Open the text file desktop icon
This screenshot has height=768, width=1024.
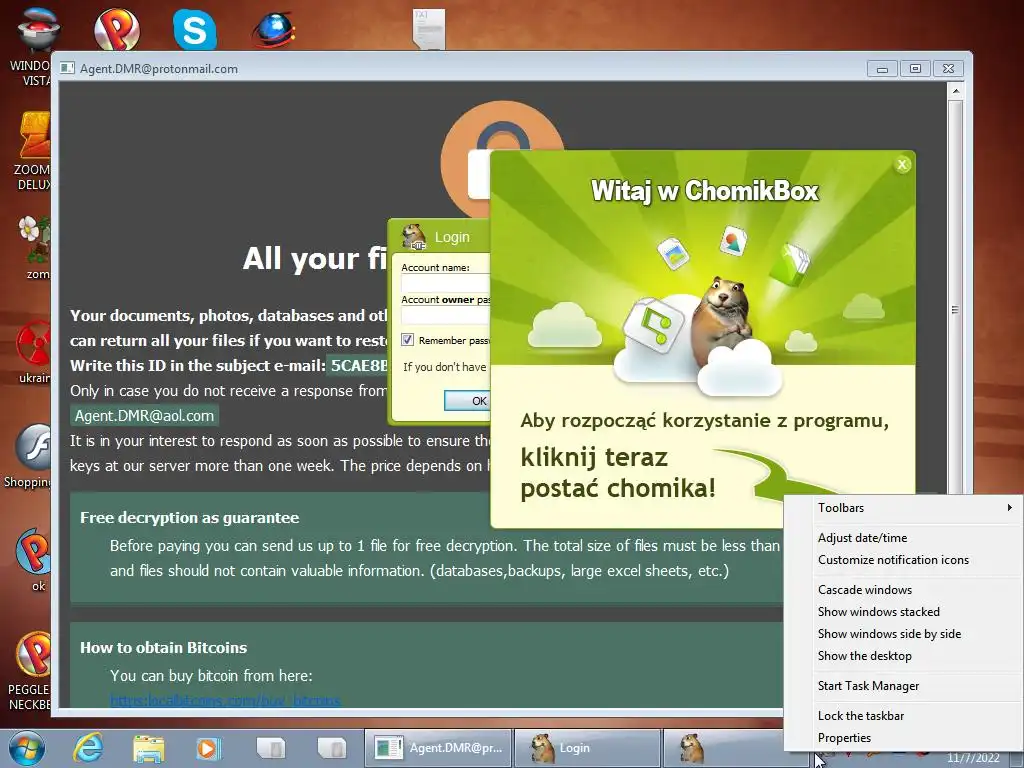click(429, 29)
